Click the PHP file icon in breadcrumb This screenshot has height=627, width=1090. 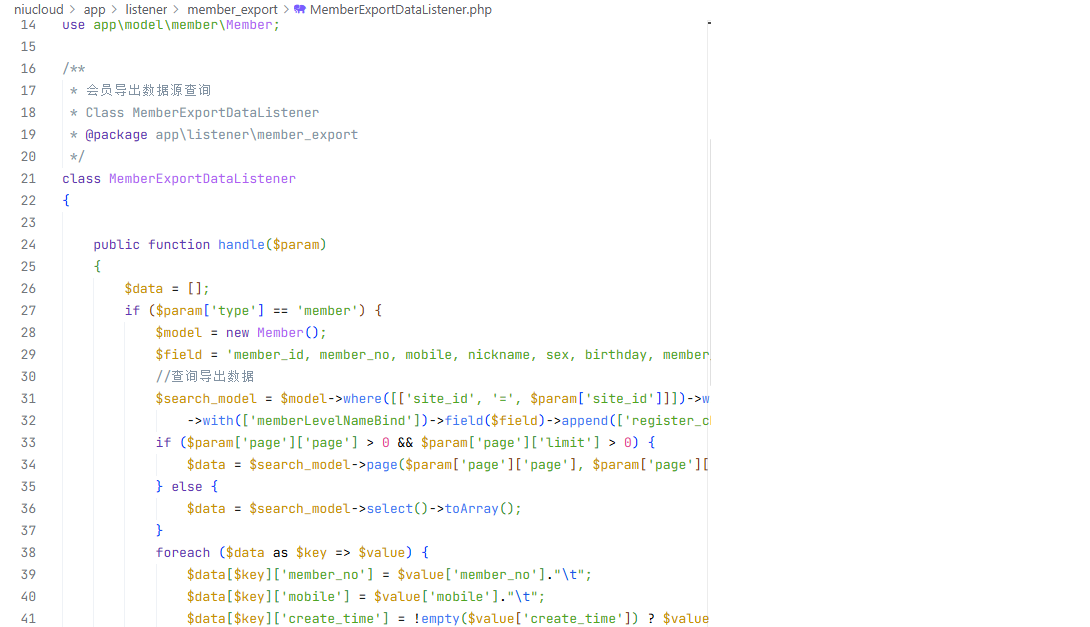(300, 10)
